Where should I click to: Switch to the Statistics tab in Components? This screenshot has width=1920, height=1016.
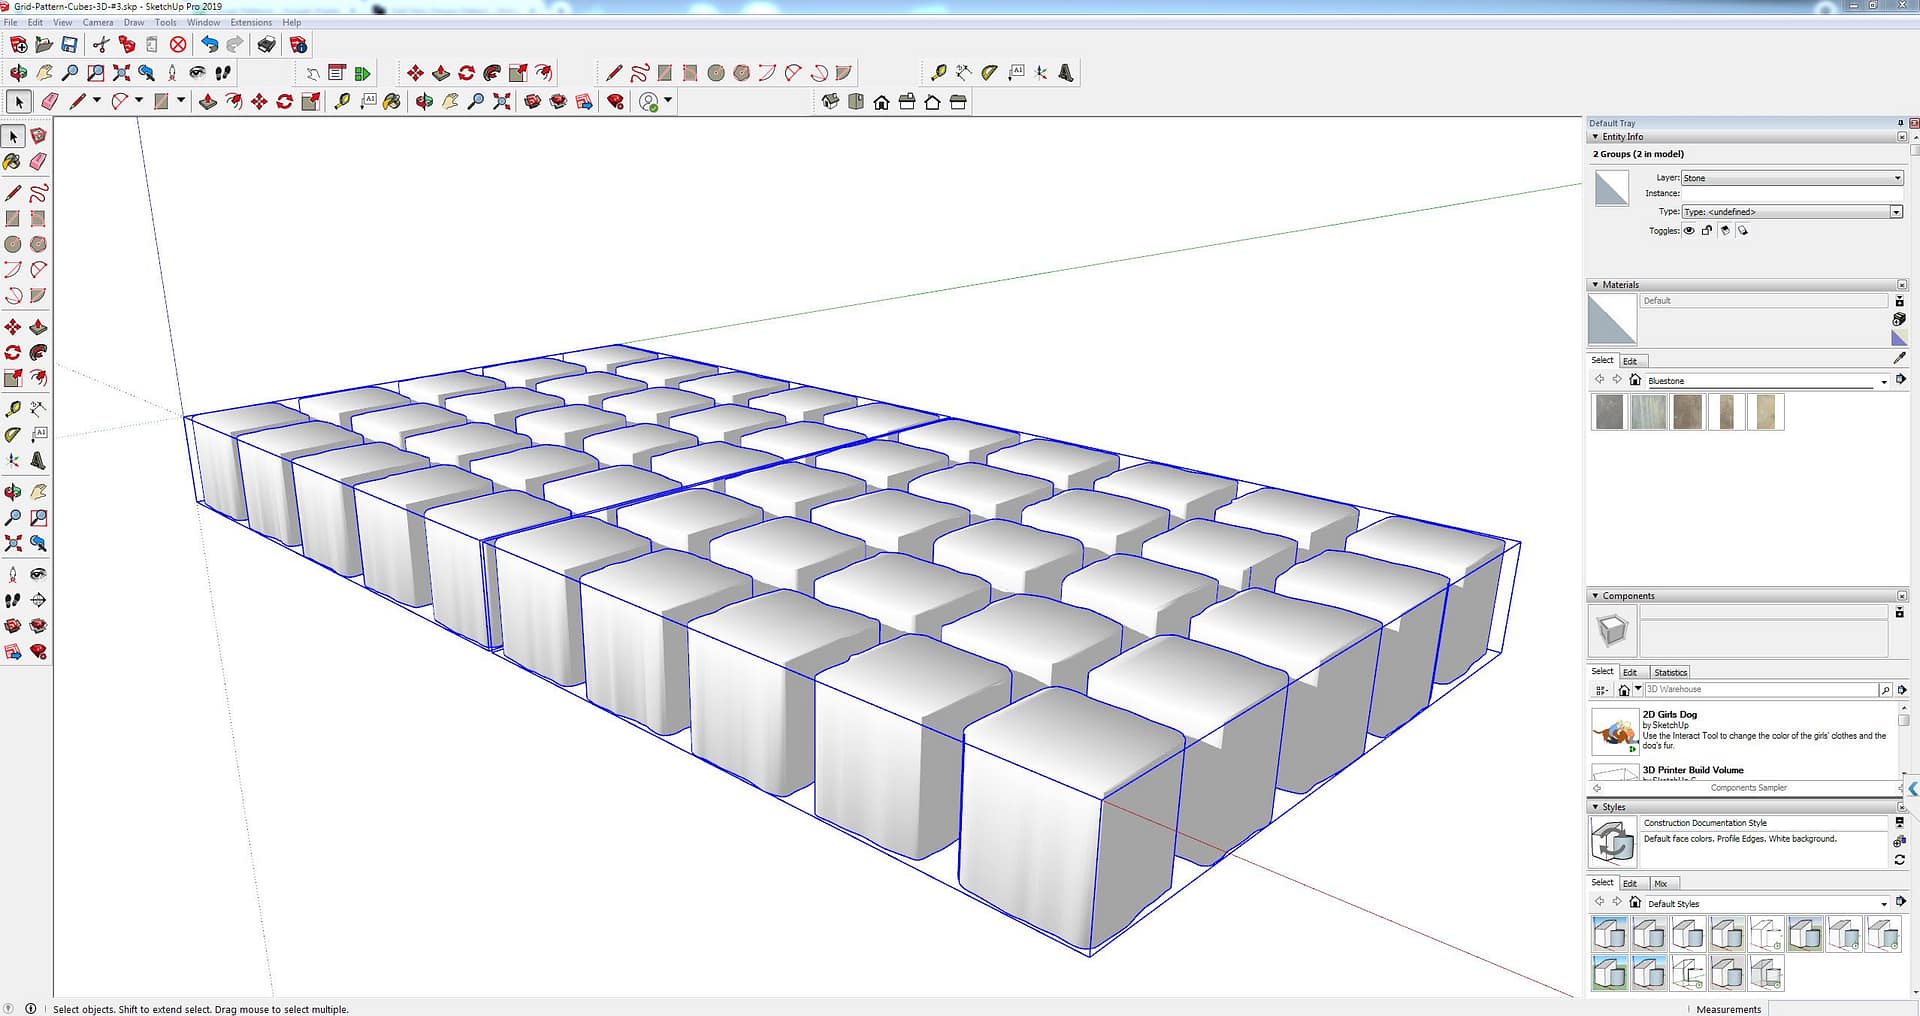point(1670,672)
